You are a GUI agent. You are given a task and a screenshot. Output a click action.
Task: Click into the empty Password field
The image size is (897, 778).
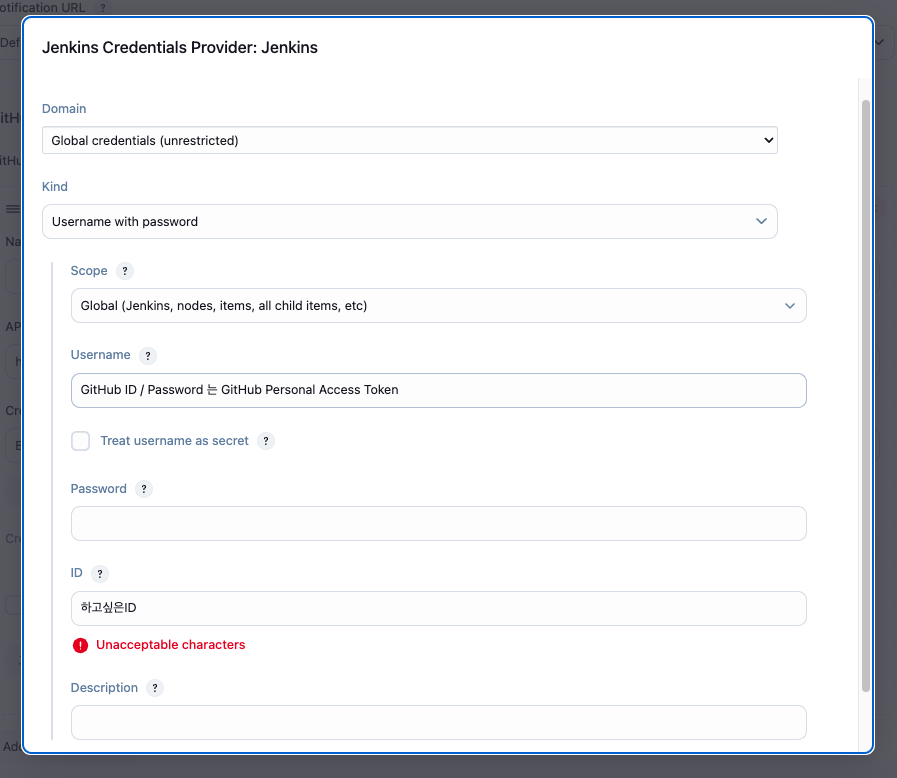point(439,523)
